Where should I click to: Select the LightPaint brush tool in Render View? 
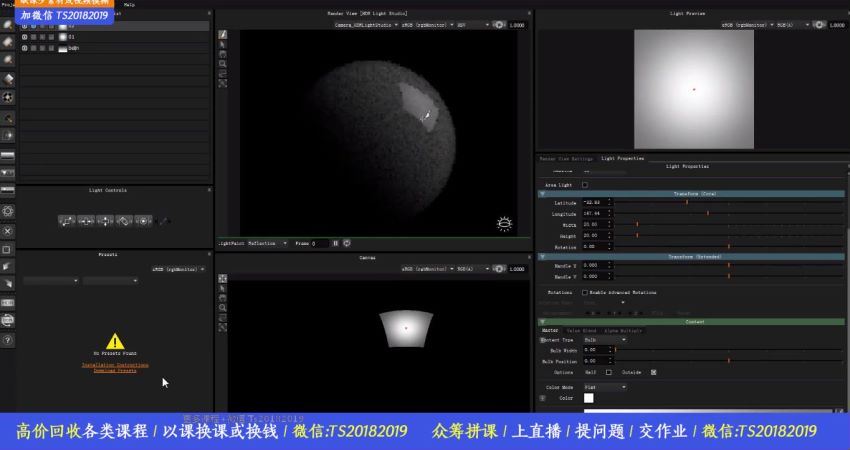[x=223, y=34]
